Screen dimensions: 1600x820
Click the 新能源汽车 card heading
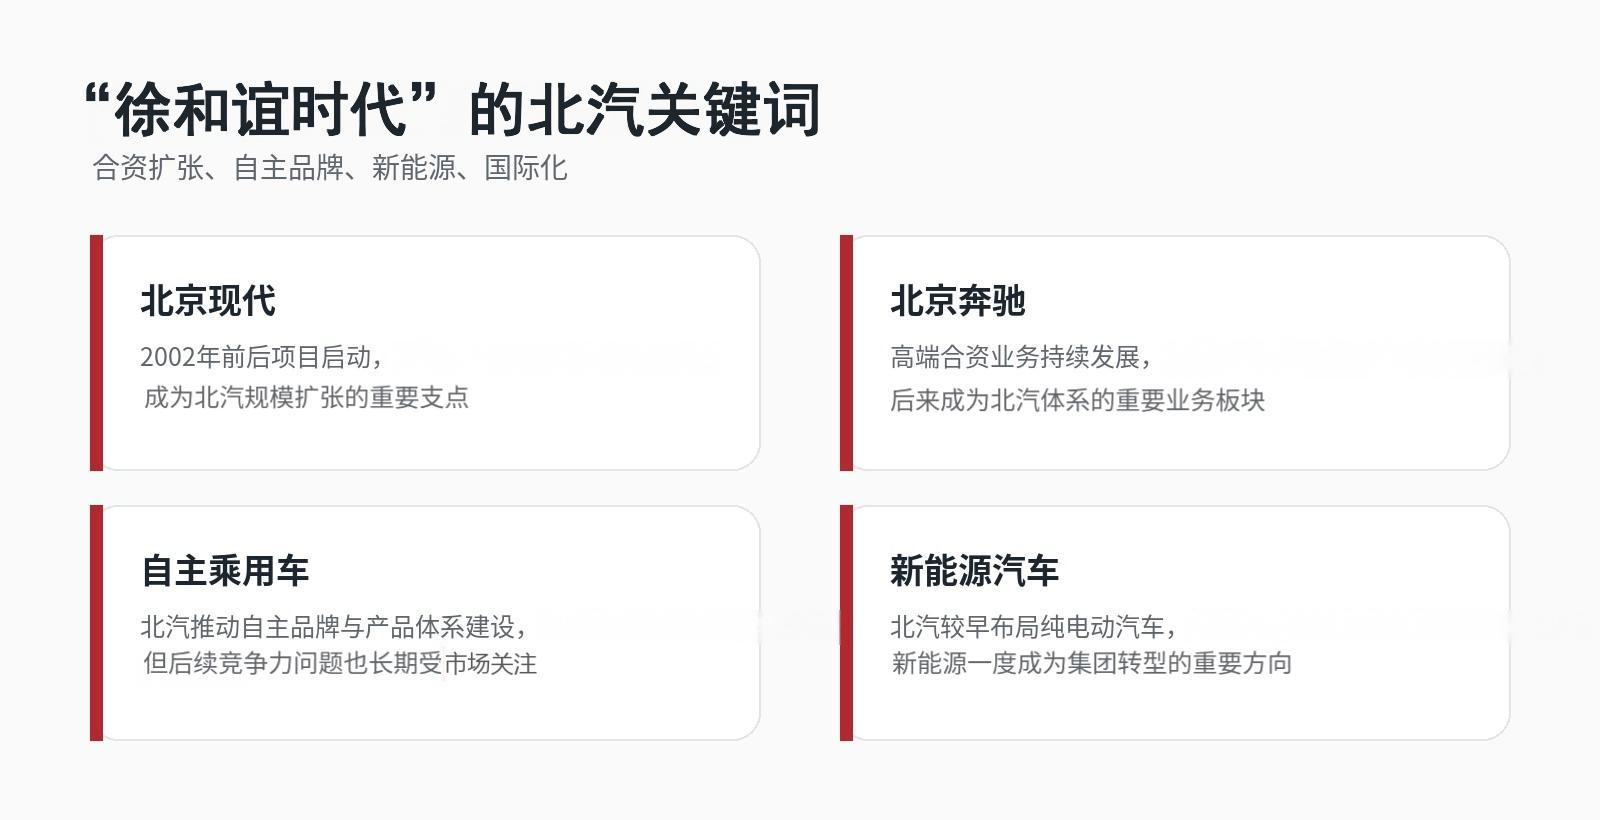coord(975,571)
